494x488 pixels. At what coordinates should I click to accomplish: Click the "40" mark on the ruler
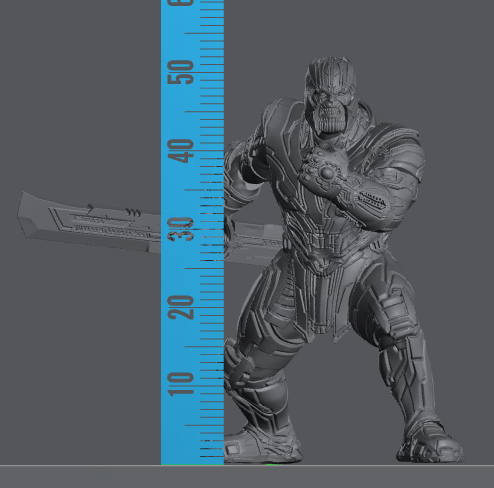[x=181, y=151]
